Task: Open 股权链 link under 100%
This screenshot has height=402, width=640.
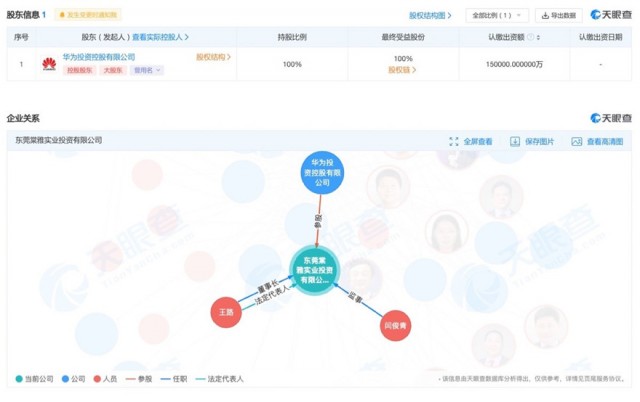Action: 402,70
